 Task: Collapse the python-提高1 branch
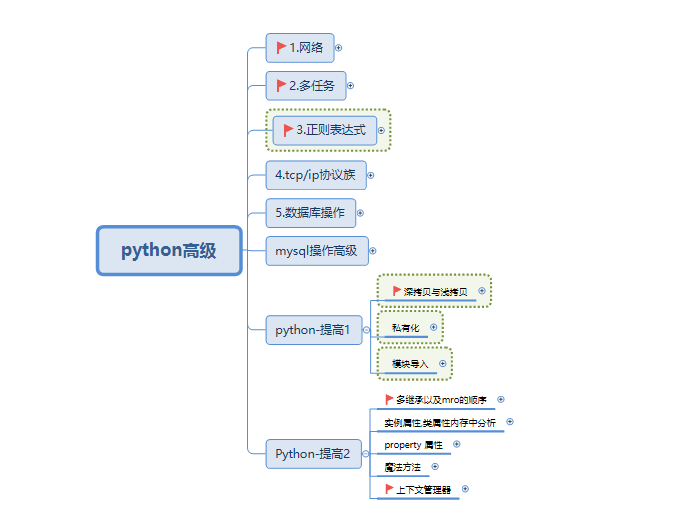(x=366, y=330)
